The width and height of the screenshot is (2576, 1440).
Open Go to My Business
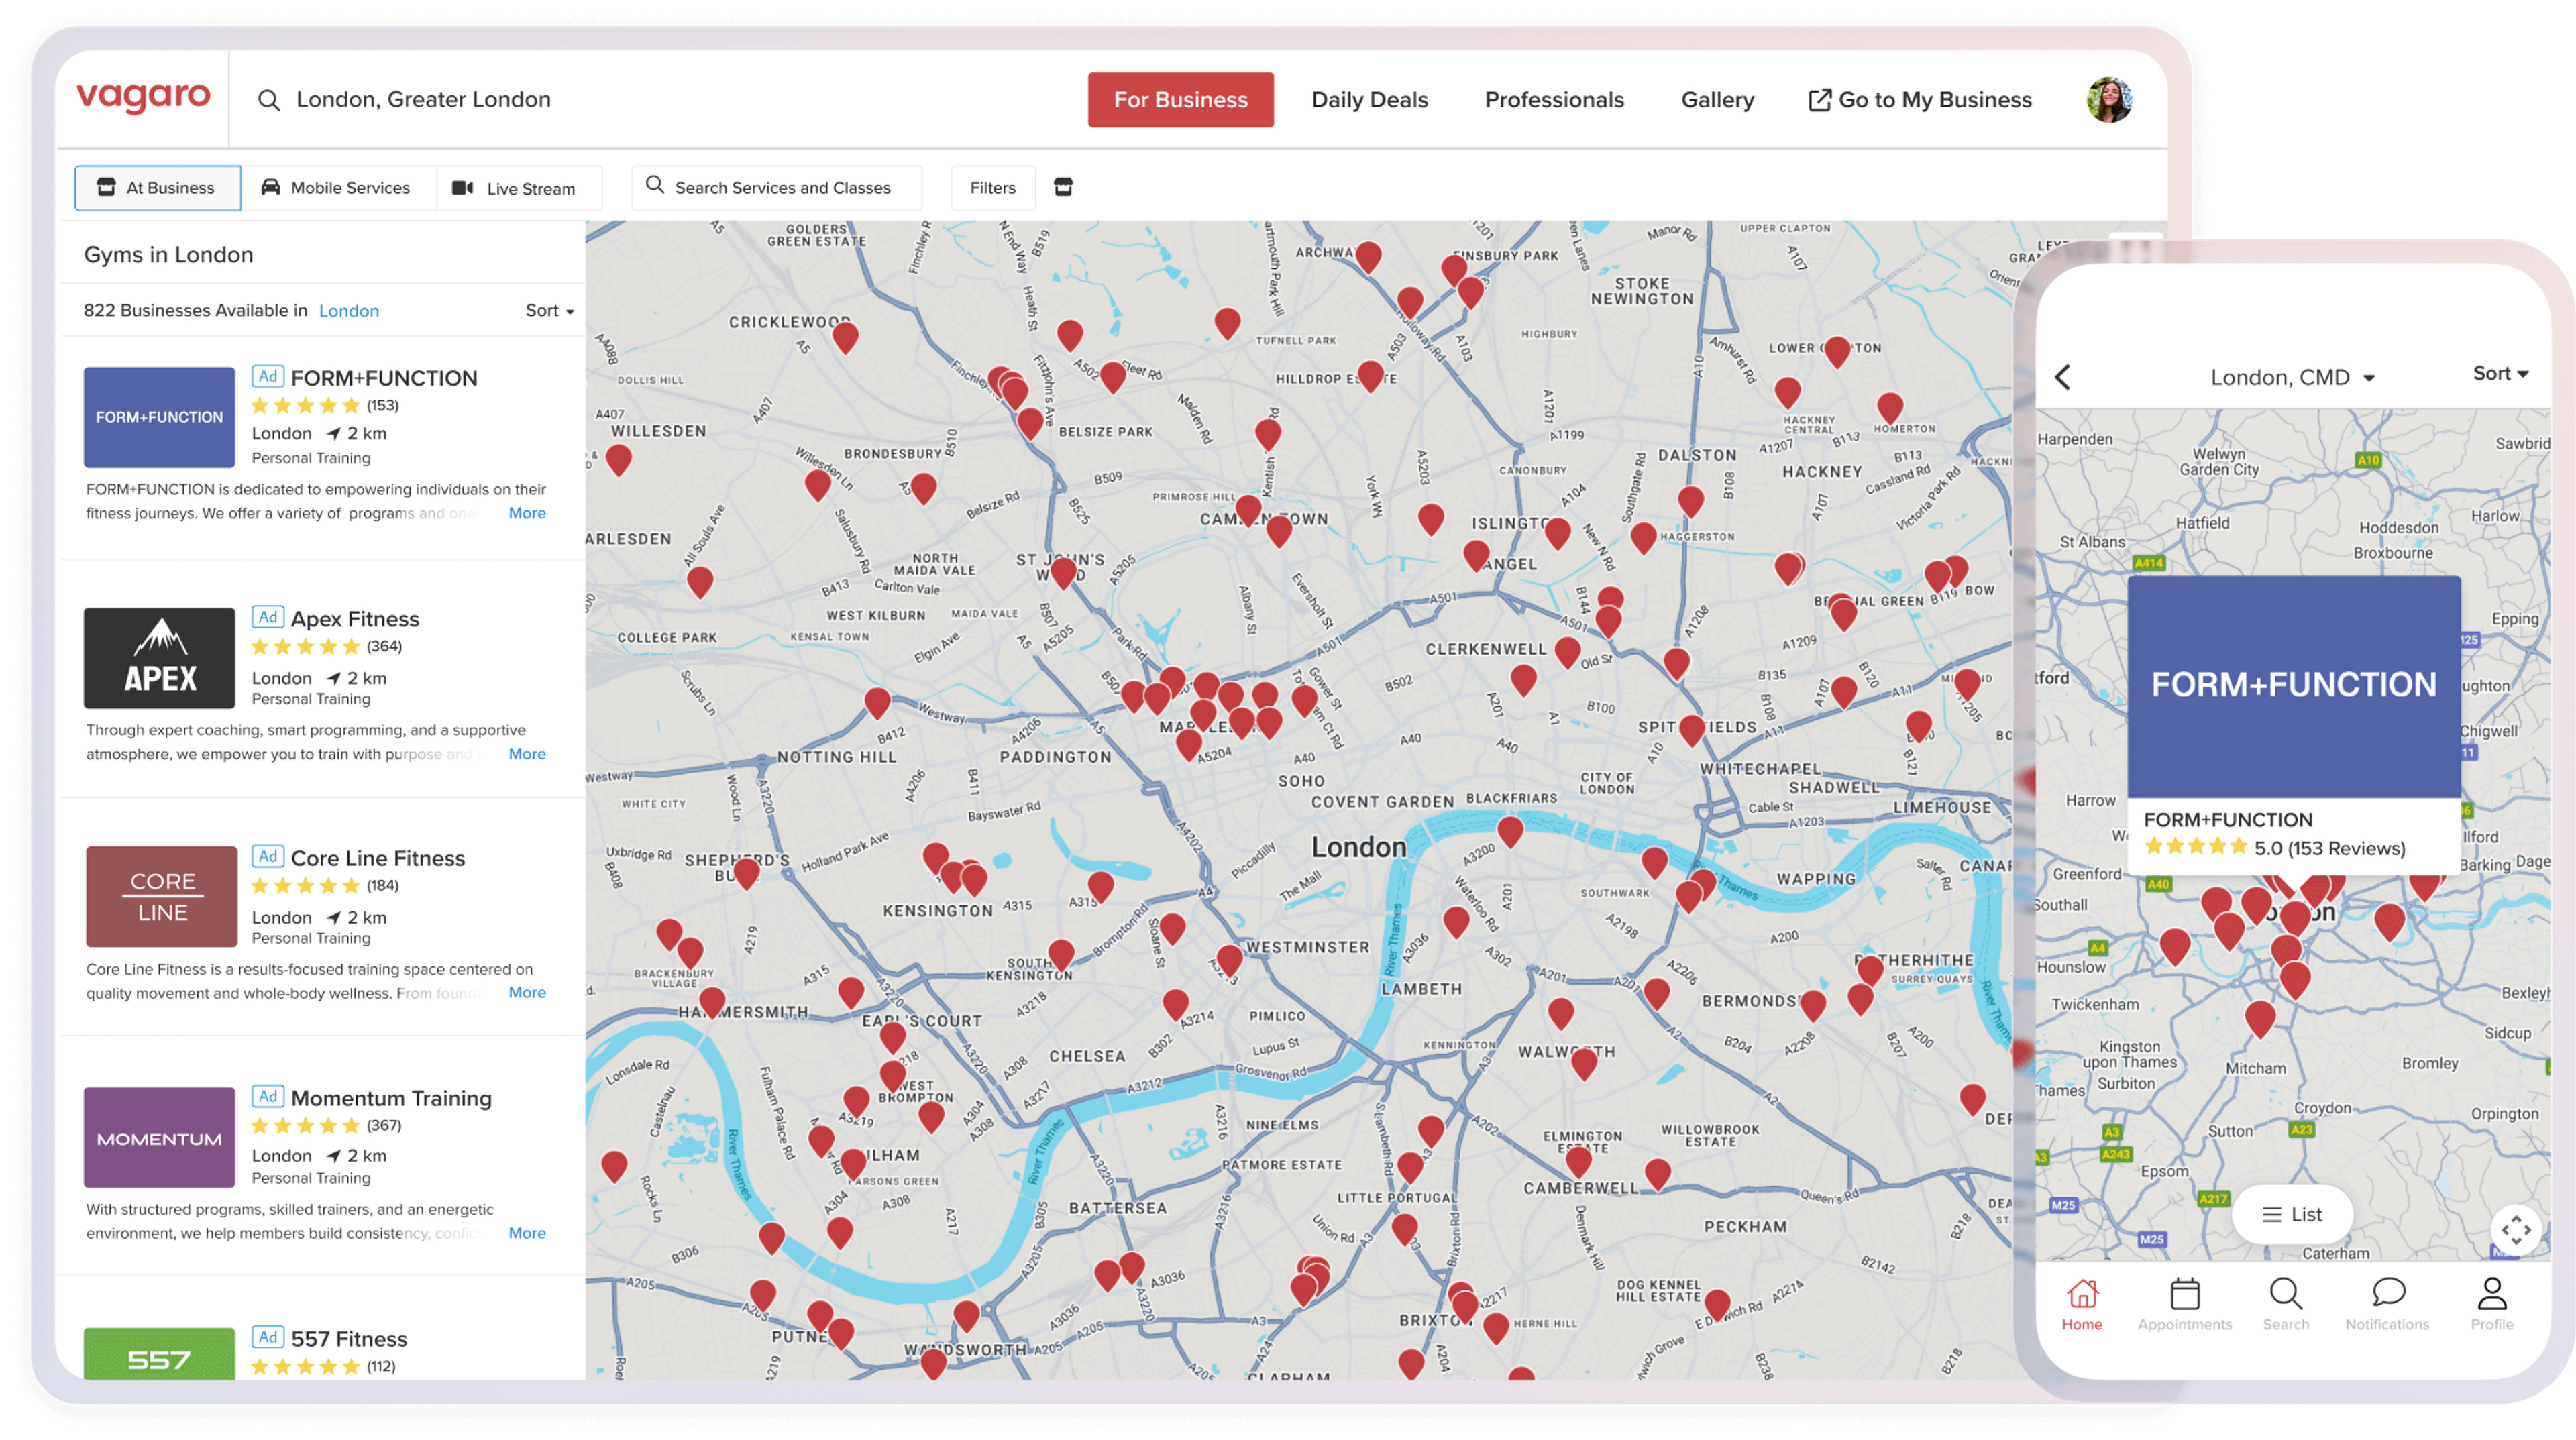tap(1920, 100)
